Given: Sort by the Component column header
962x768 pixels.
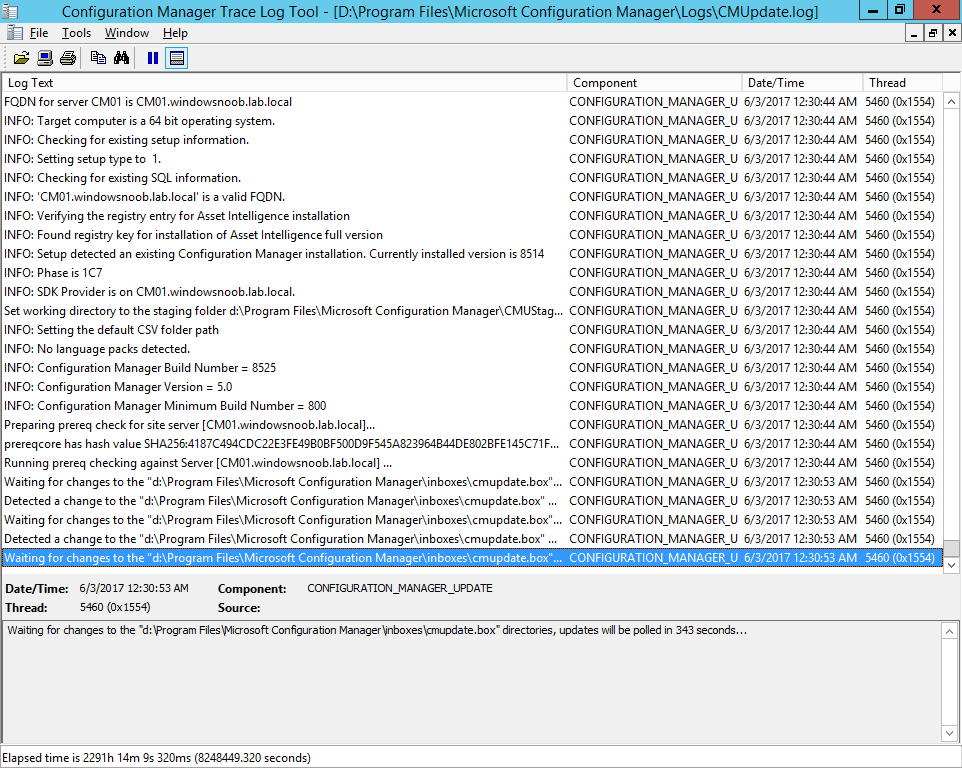Looking at the screenshot, I should (x=655, y=83).
